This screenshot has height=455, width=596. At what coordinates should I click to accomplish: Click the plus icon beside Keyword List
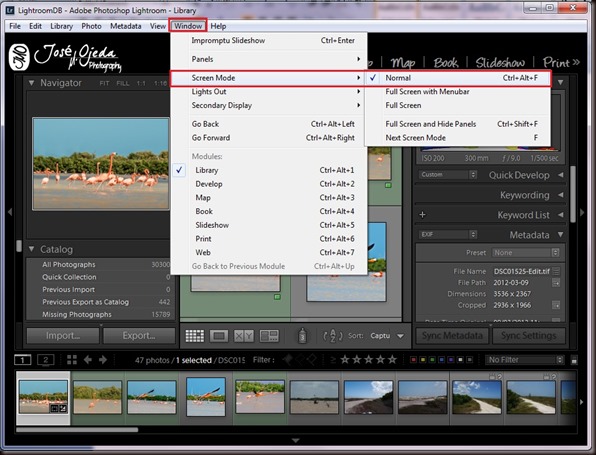click(422, 215)
